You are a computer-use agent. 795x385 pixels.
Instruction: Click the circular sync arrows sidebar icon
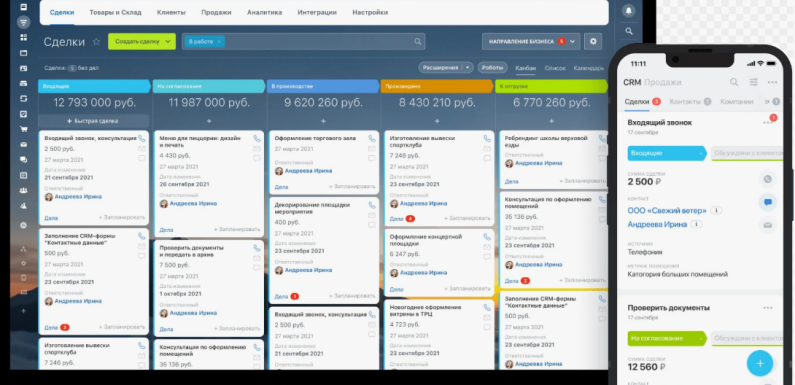tap(23, 98)
